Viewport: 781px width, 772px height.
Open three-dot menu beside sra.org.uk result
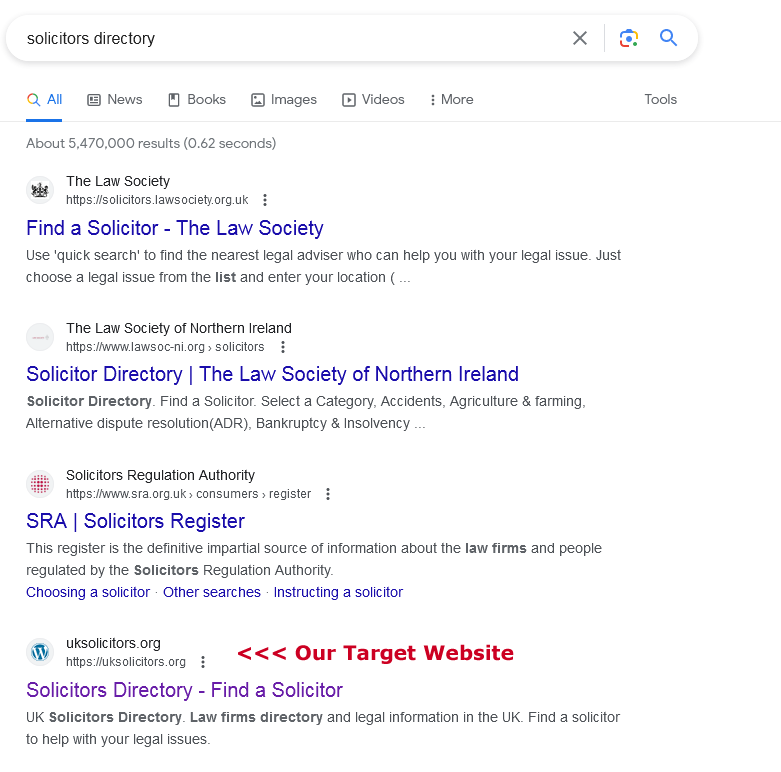328,494
